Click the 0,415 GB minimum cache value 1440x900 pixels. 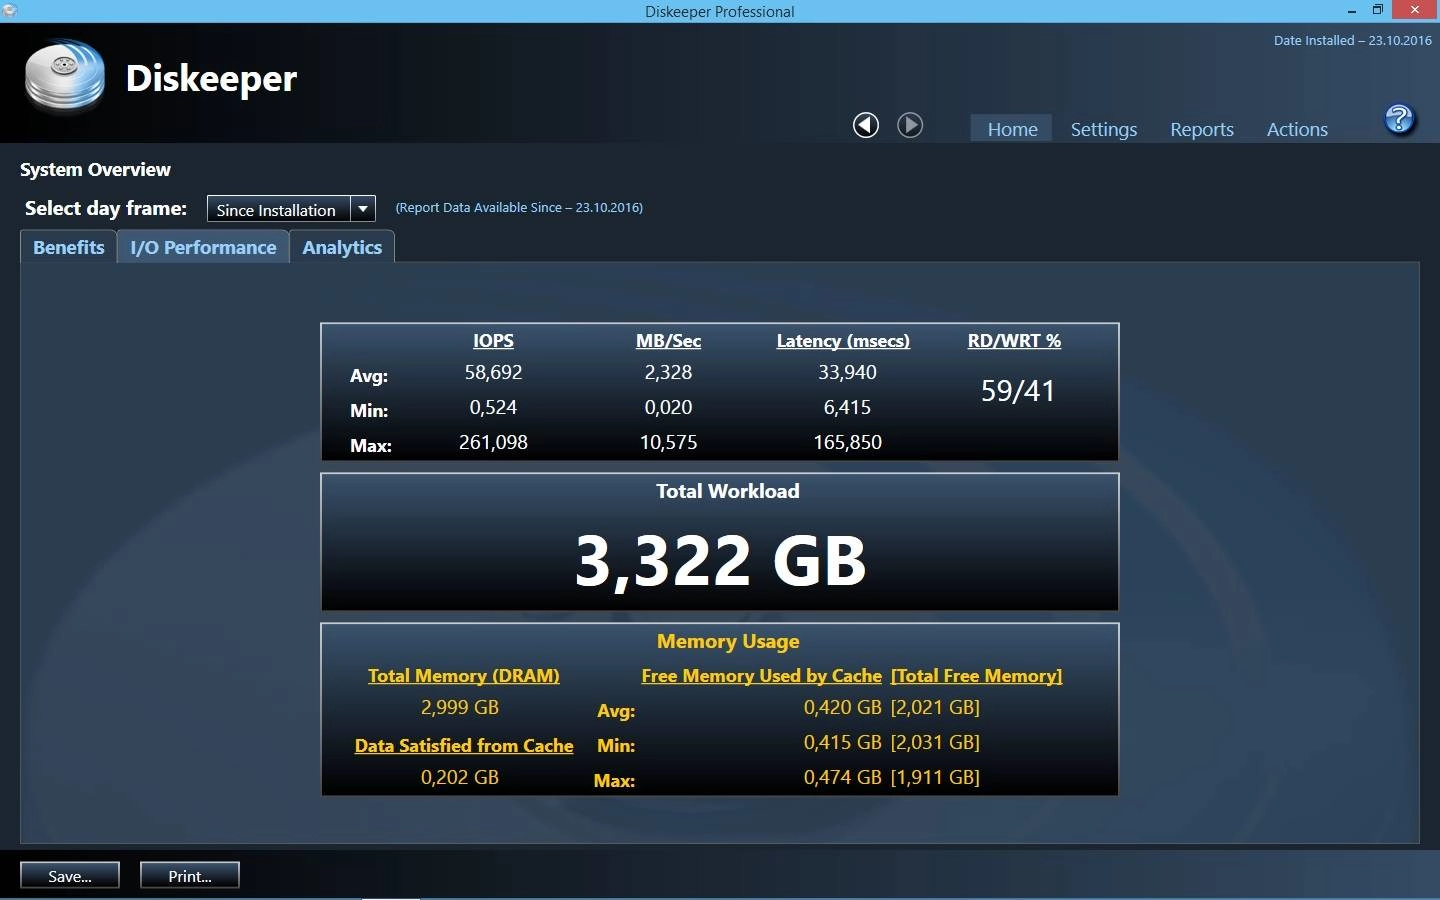(x=842, y=742)
